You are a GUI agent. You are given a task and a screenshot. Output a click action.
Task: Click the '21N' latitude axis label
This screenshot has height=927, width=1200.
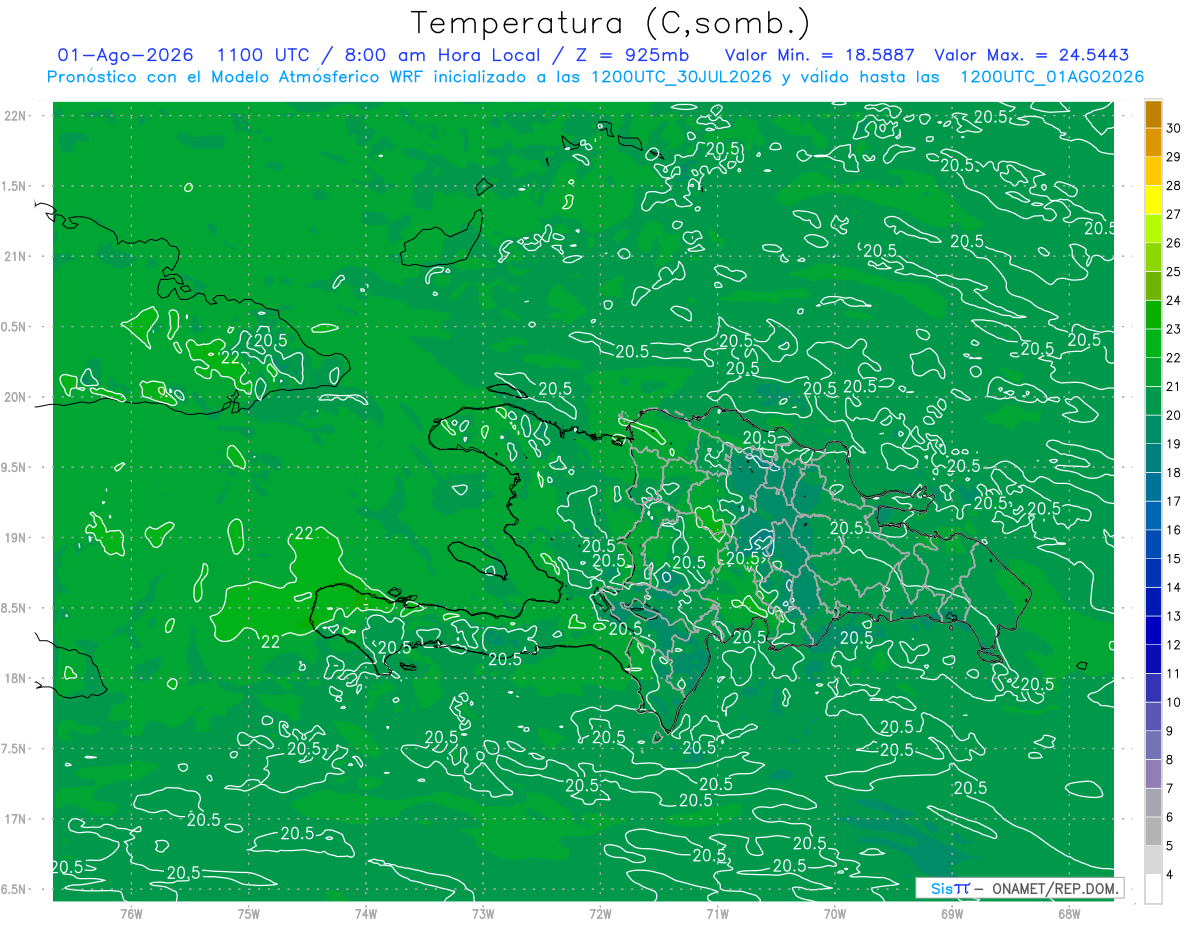tap(14, 257)
